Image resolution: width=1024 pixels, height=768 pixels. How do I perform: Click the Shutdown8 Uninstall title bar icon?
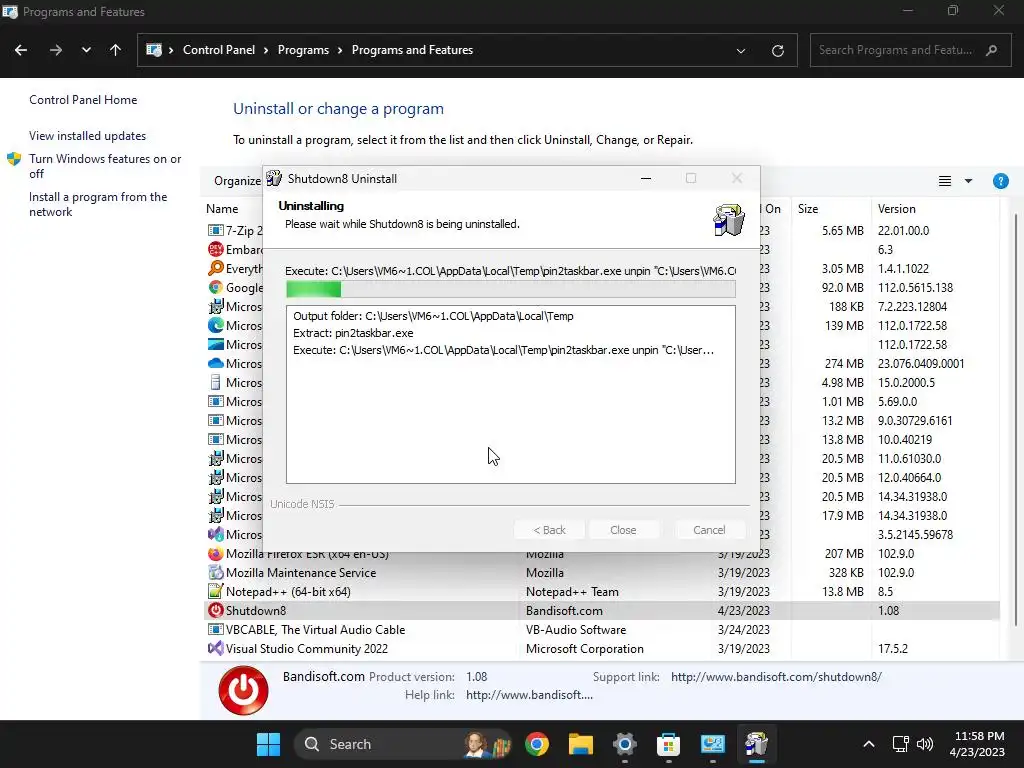[x=274, y=178]
